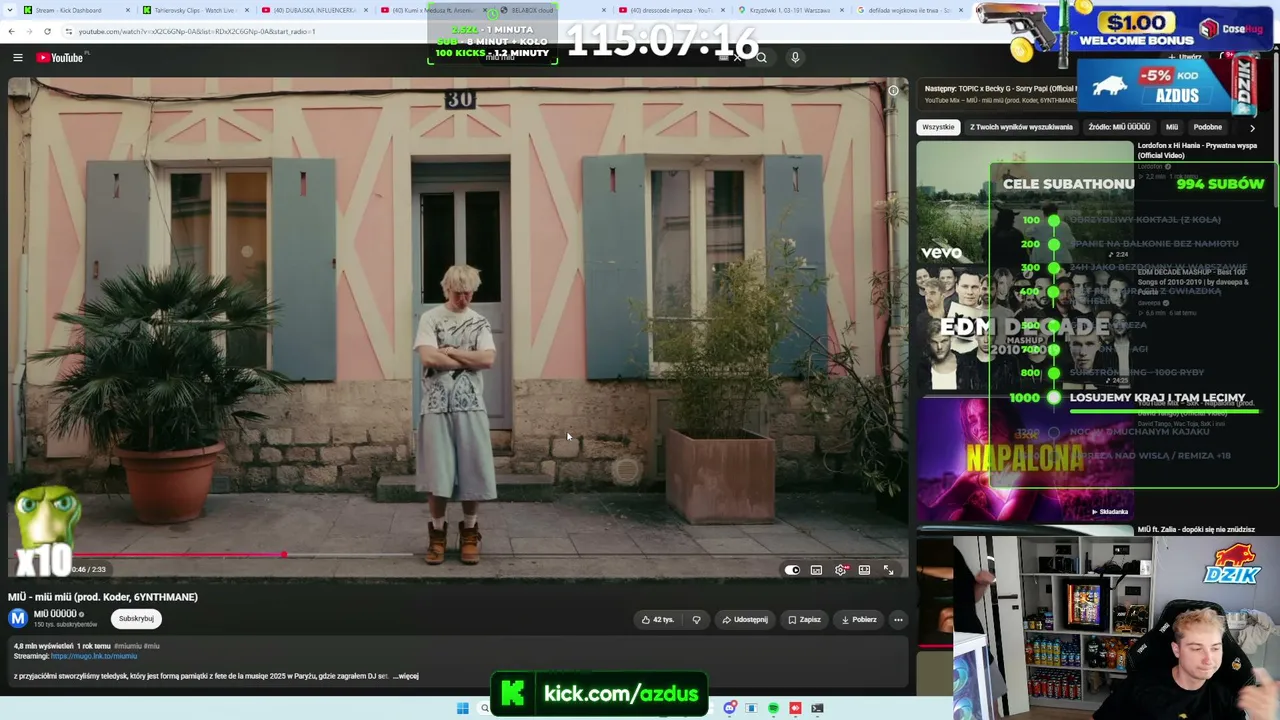Image resolution: width=1280 pixels, height=720 pixels.
Task: Go to YouTube home via logo
Action: click(x=60, y=58)
